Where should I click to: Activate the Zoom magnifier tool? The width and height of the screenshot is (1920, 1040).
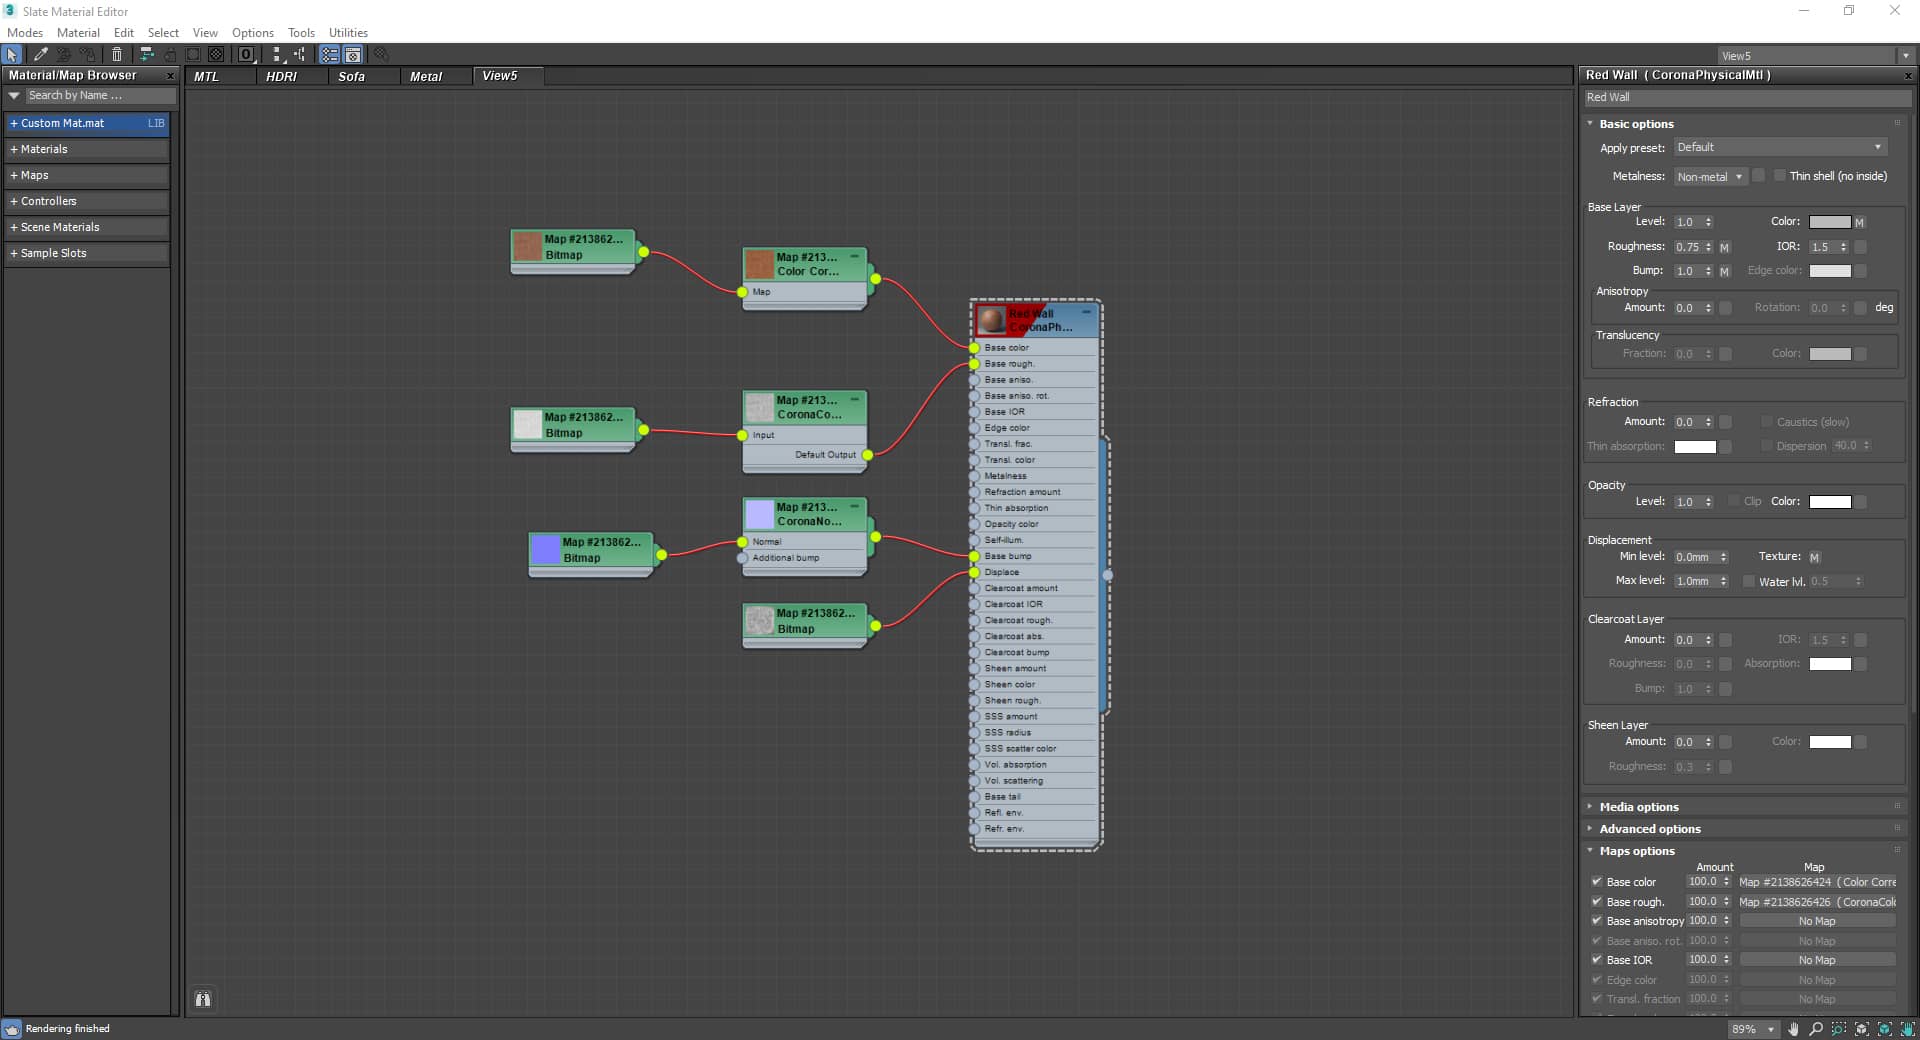[x=1816, y=1029]
